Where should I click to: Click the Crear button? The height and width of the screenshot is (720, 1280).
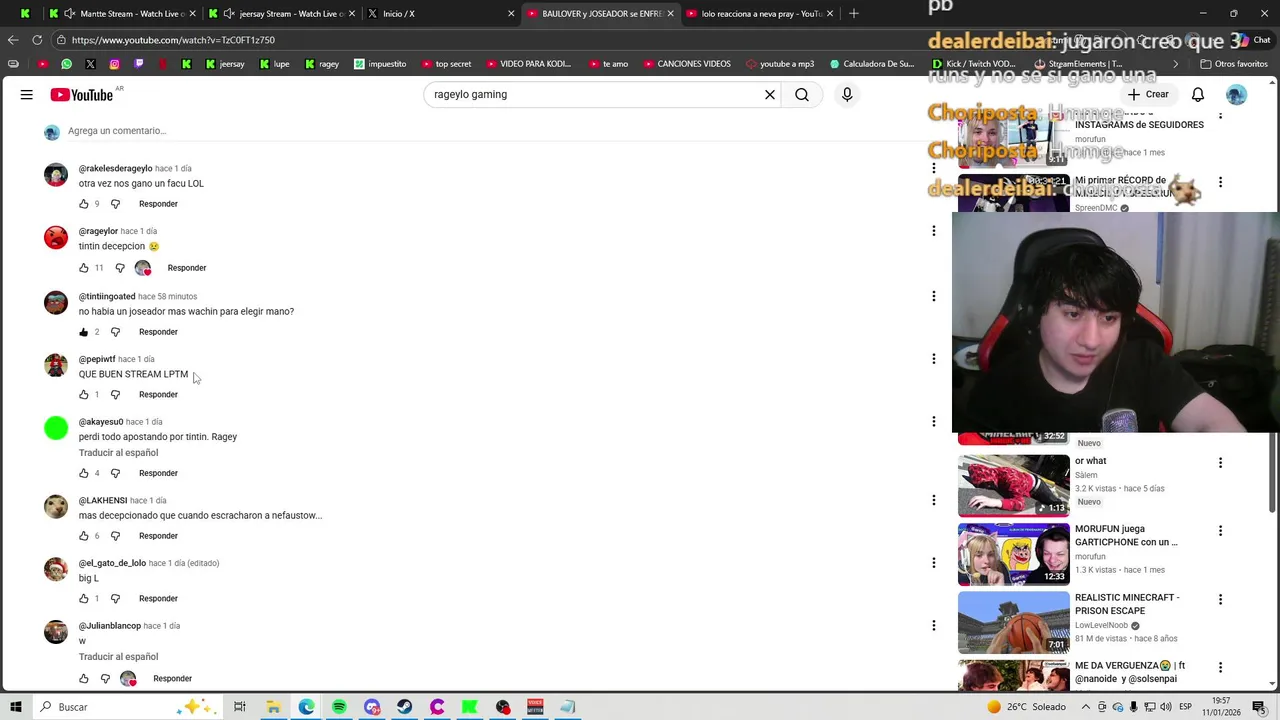1148,94
